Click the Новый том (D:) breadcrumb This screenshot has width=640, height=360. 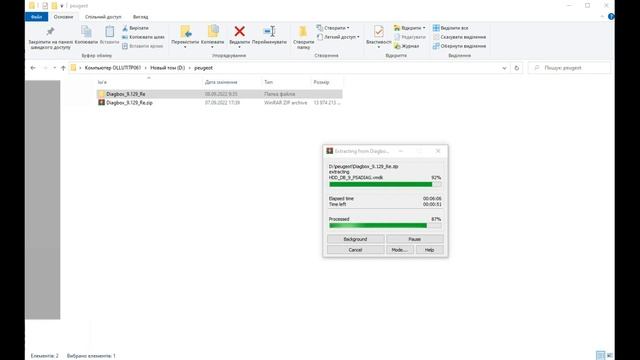click(x=167, y=68)
